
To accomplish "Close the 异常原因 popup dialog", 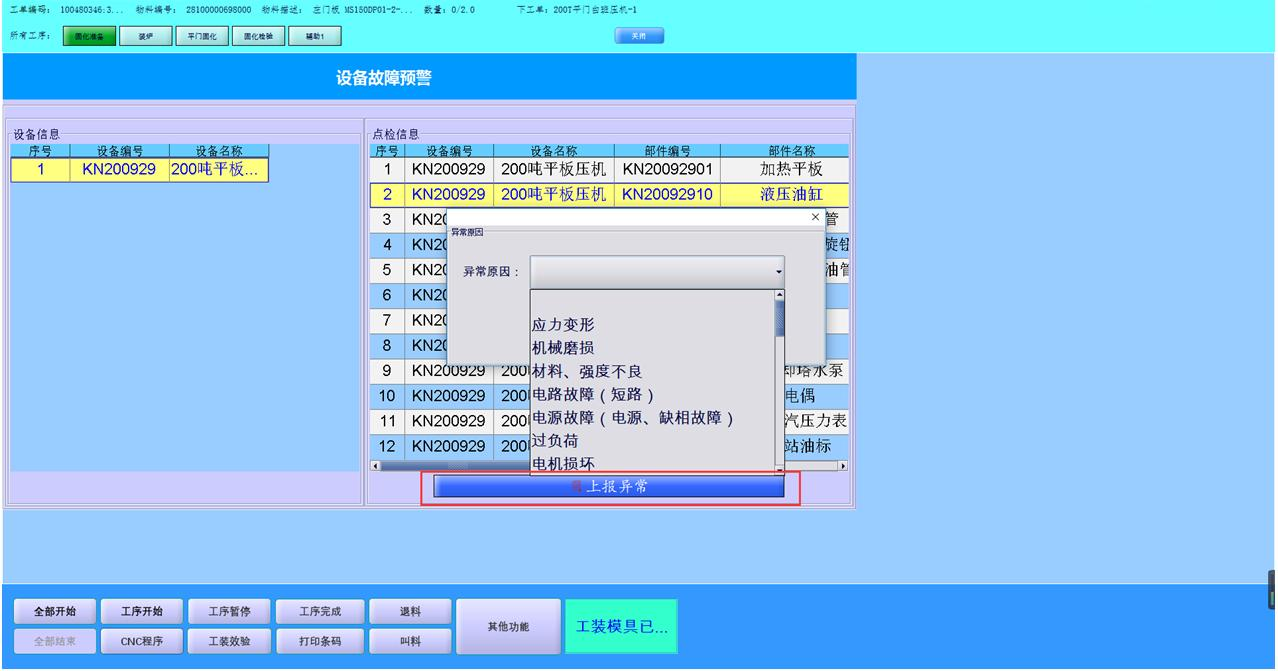I will coord(815,217).
